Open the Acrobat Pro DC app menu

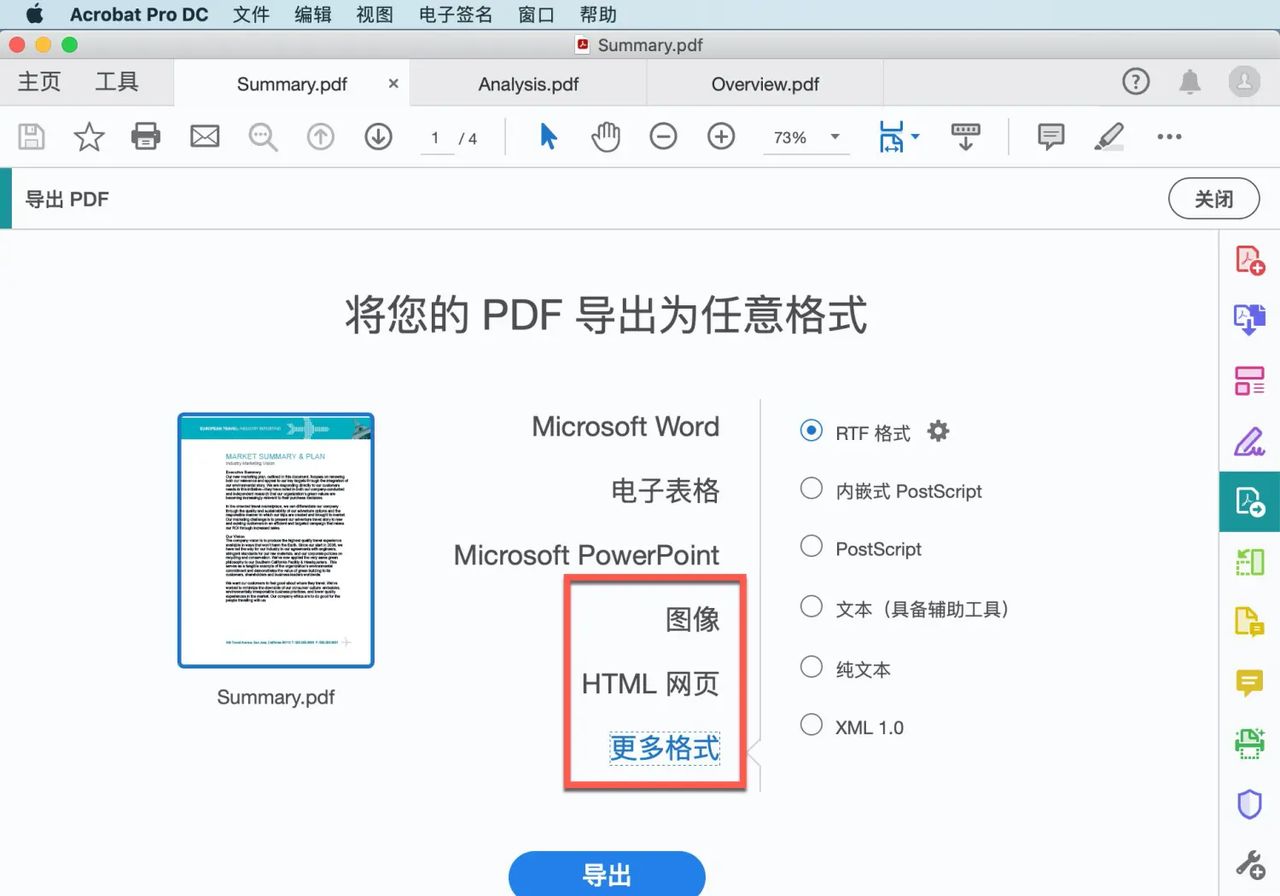pyautogui.click(x=139, y=15)
